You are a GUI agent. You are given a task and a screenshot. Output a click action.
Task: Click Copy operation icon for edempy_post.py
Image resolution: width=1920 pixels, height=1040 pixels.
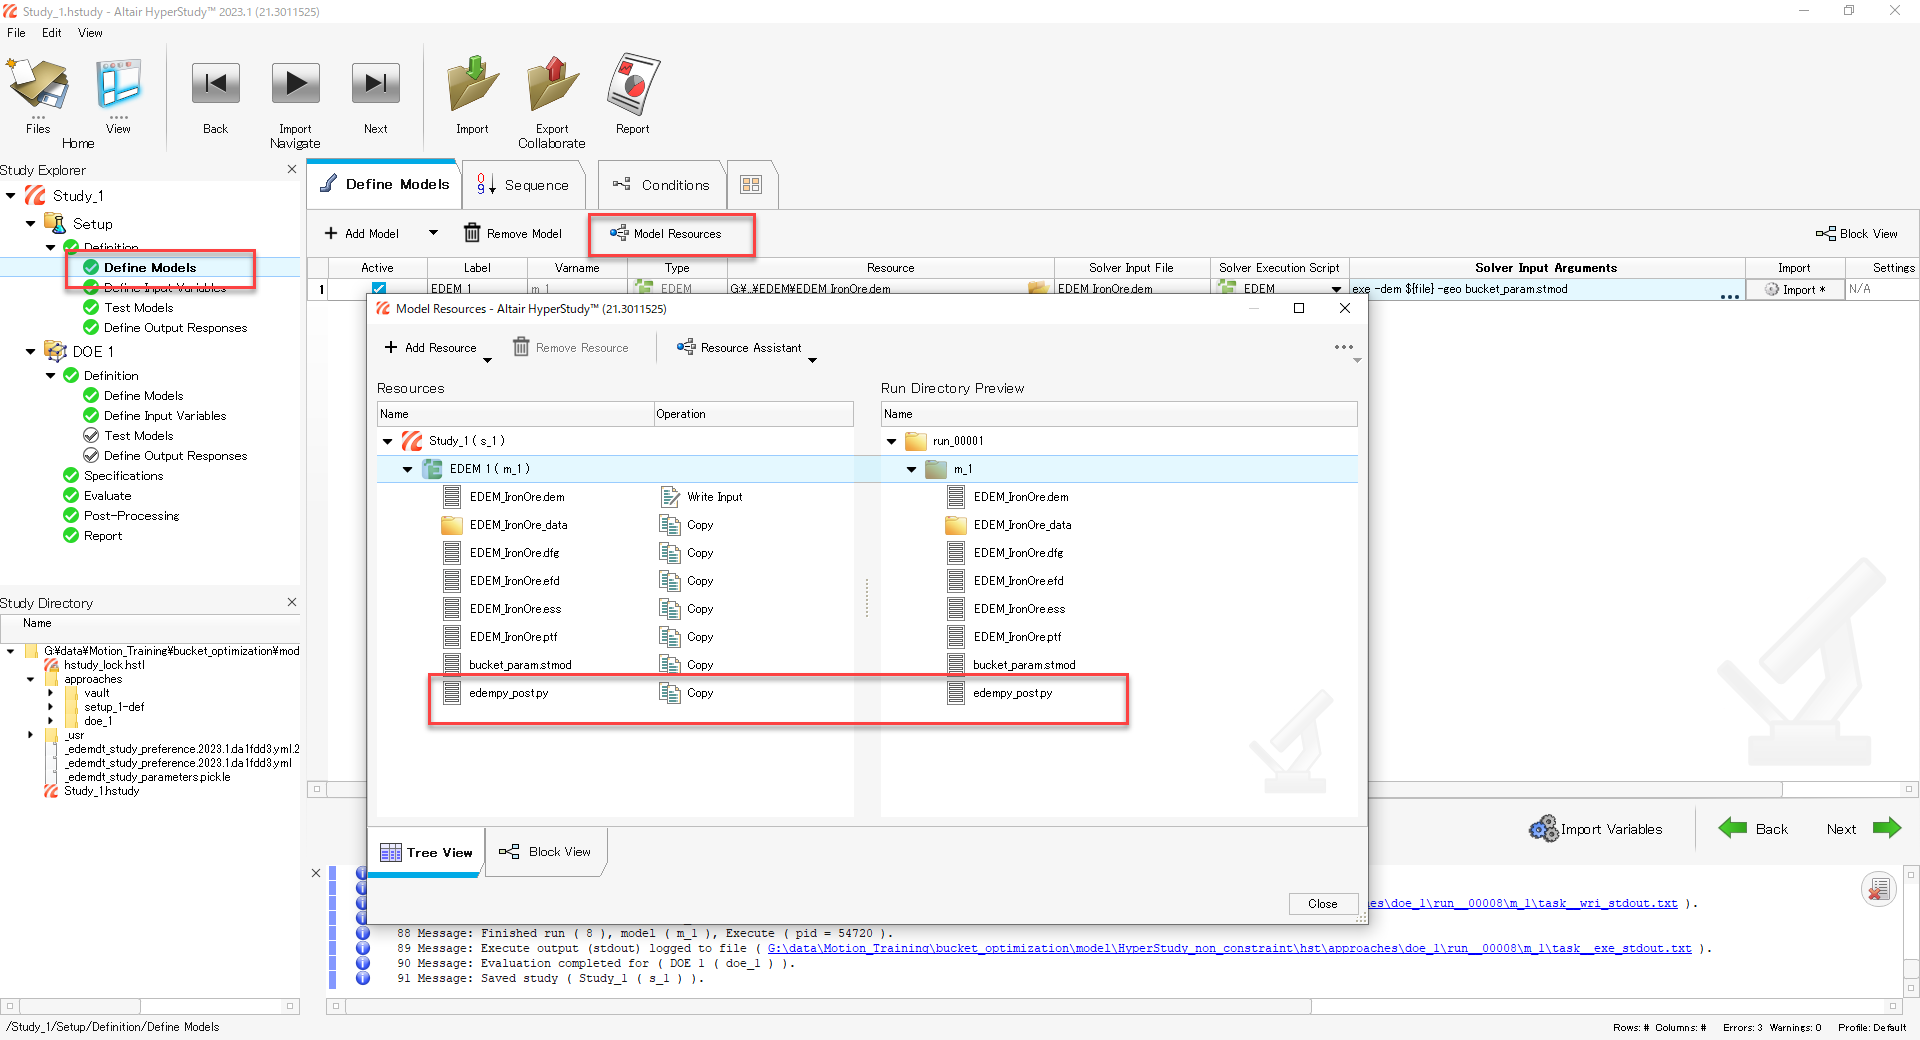(x=670, y=692)
